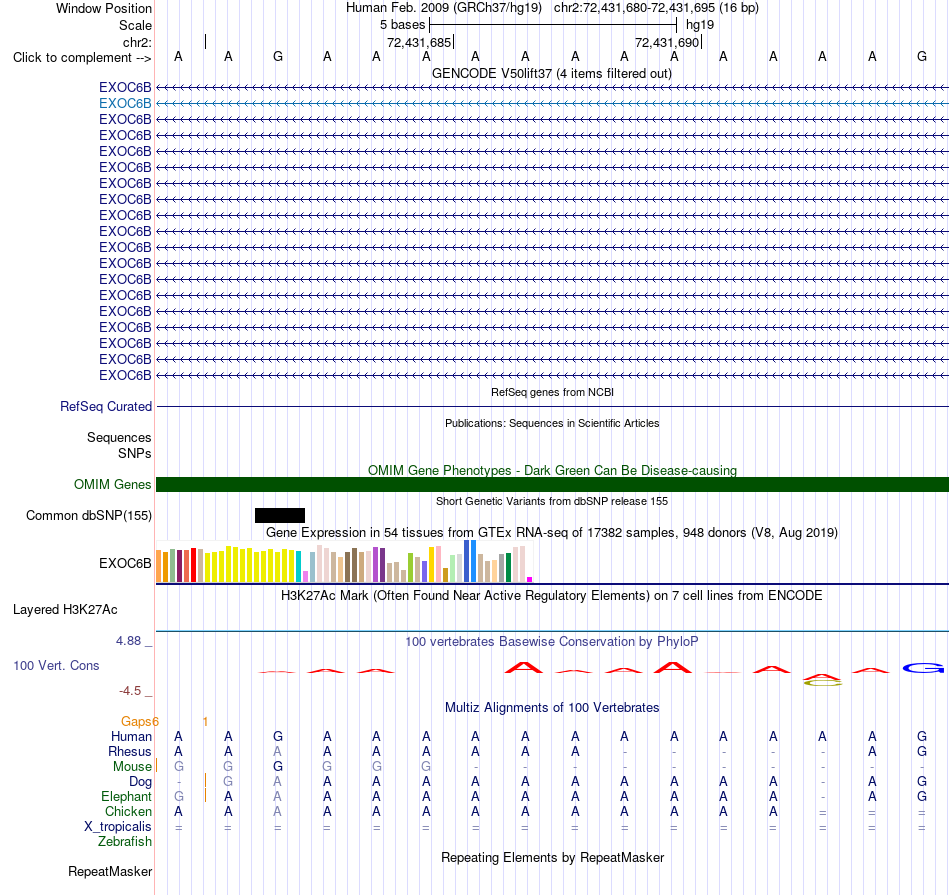Click the 'chr2:72,431,680-72,431,695 (16 bp)' position text
The width and height of the screenshot is (950, 895).
click(x=656, y=8)
